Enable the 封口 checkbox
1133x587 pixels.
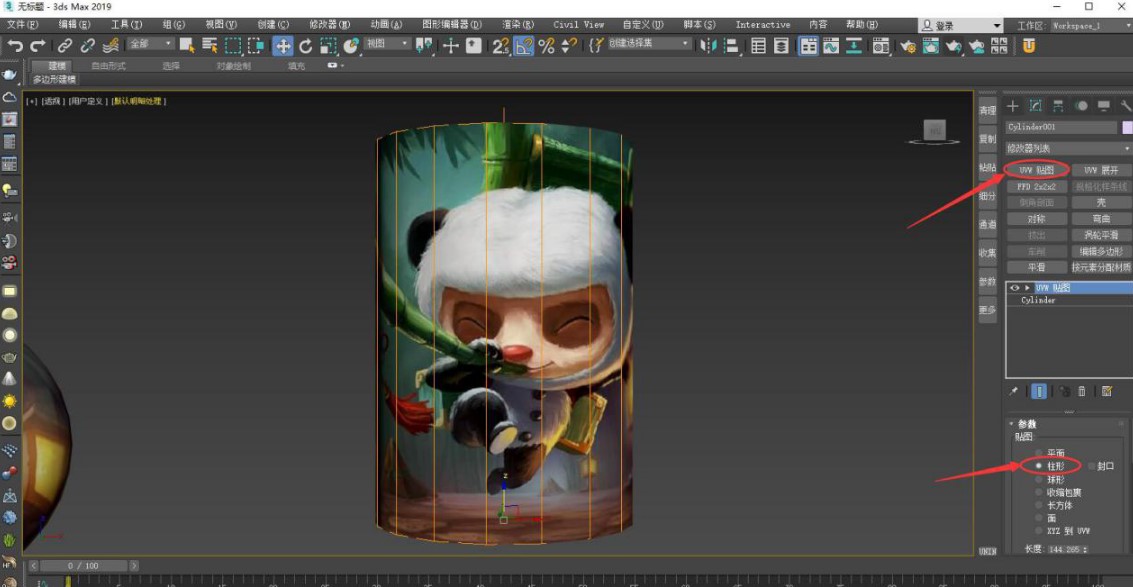[x=1091, y=466]
